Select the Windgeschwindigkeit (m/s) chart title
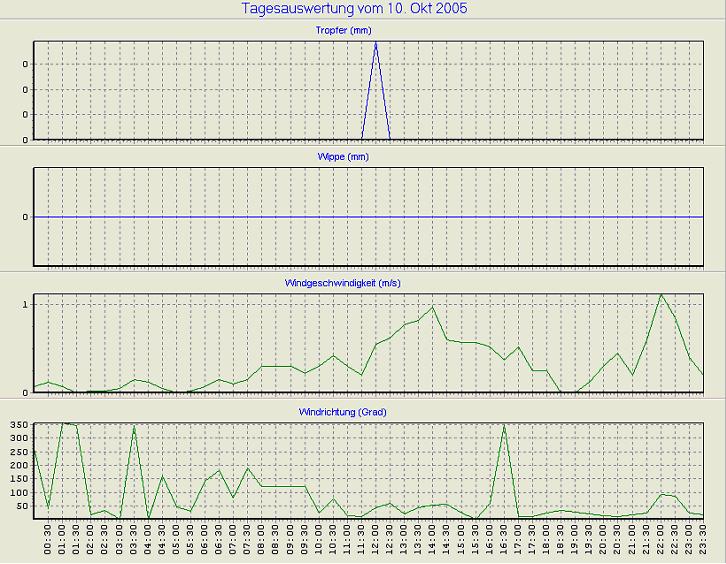Image resolution: width=726 pixels, height=564 pixels. click(363, 285)
